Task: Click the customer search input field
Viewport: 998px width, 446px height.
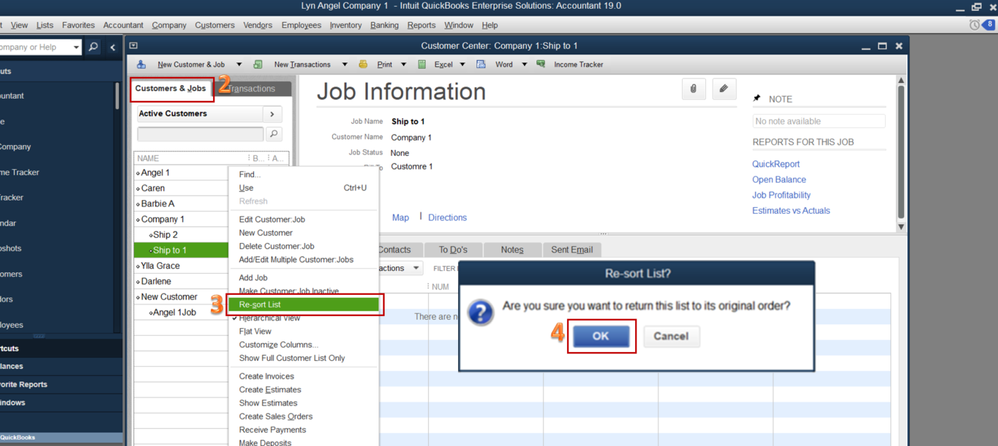Action: point(200,134)
